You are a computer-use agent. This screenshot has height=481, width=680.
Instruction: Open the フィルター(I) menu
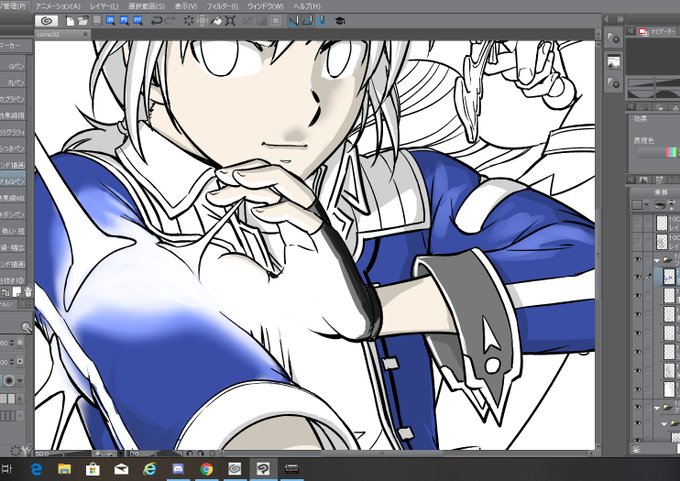[222, 6]
